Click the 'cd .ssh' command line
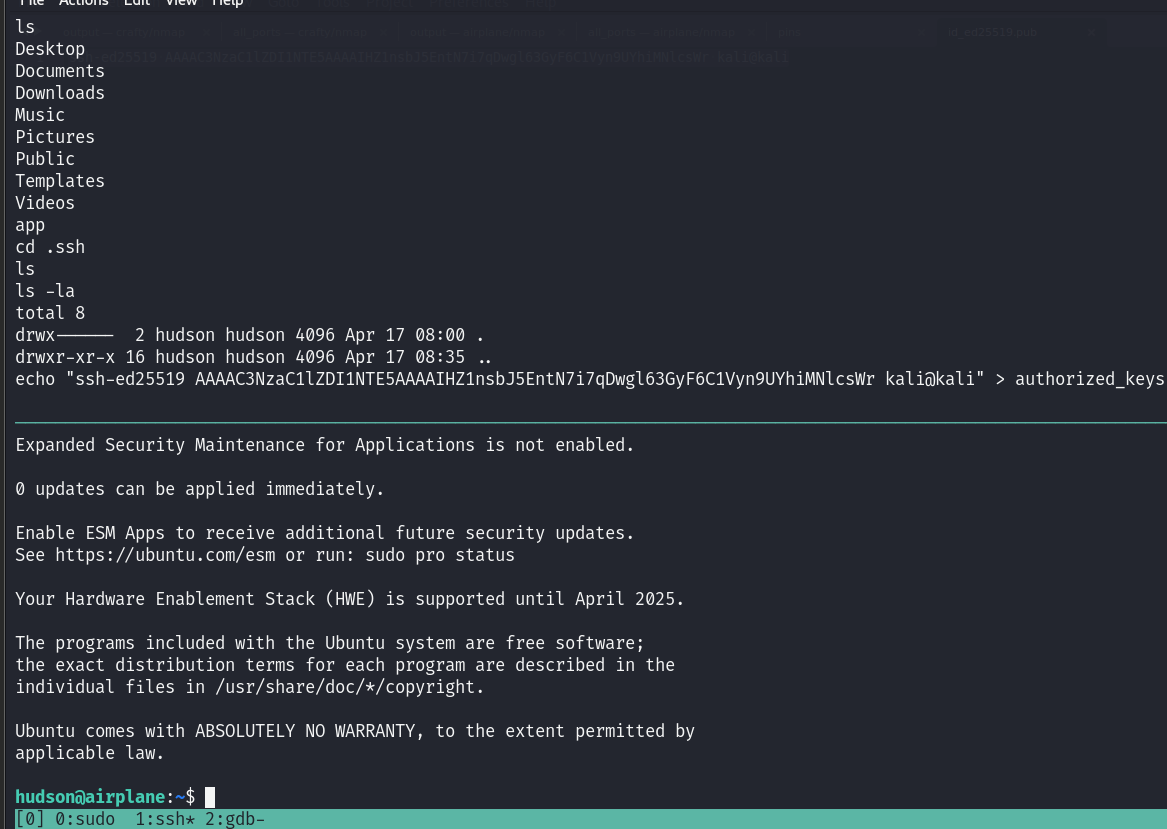Image resolution: width=1167 pixels, height=829 pixels. [50, 247]
